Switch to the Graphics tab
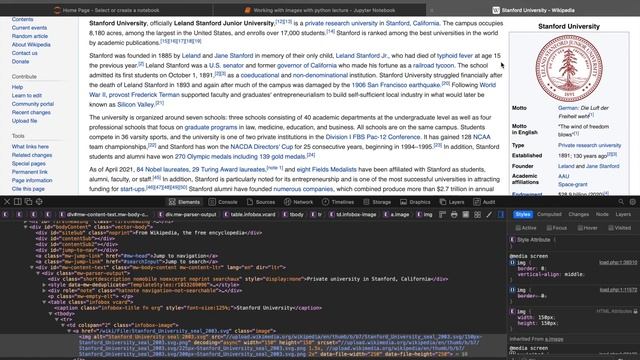This screenshot has width=640, height=360. point(415,202)
